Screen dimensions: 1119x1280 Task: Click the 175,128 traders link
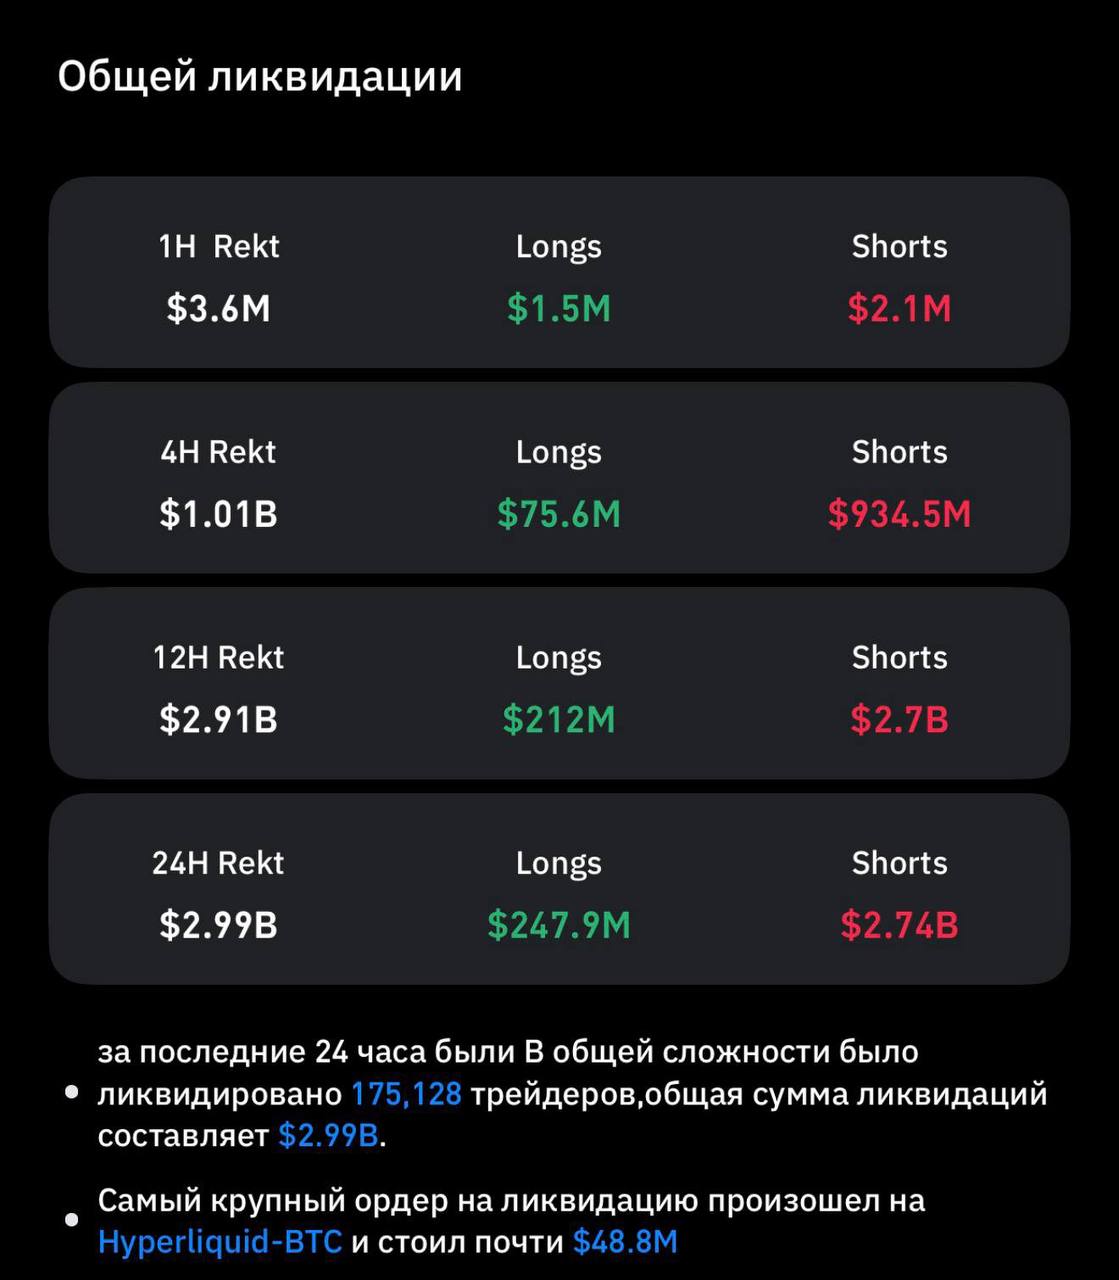click(x=406, y=1094)
